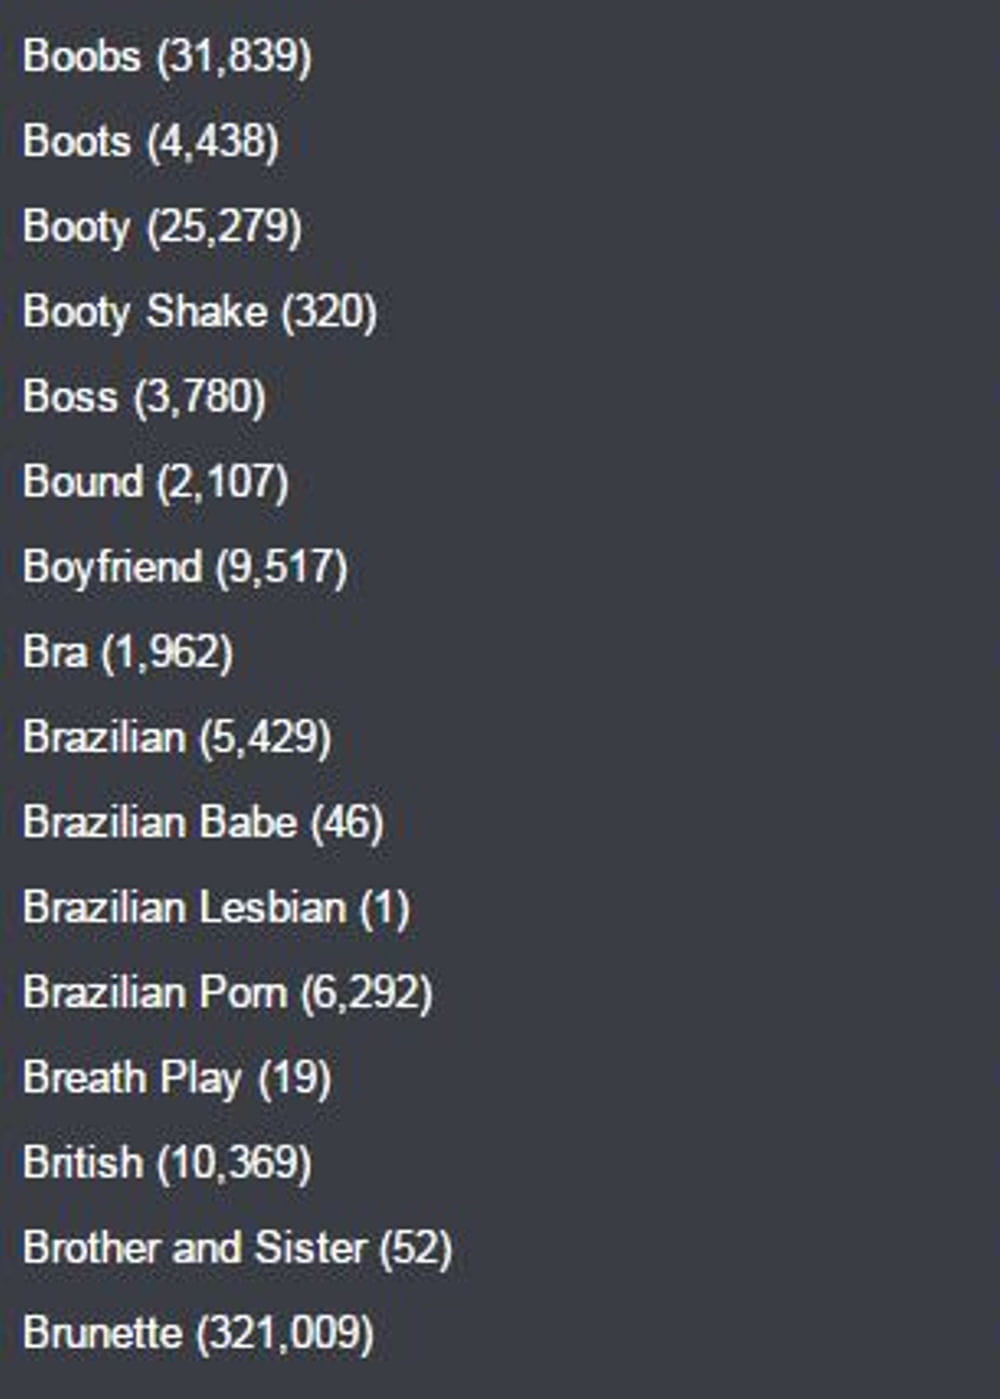The height and width of the screenshot is (1399, 1000).
Task: Click the category entry with 52 items
Action: click(237, 1247)
